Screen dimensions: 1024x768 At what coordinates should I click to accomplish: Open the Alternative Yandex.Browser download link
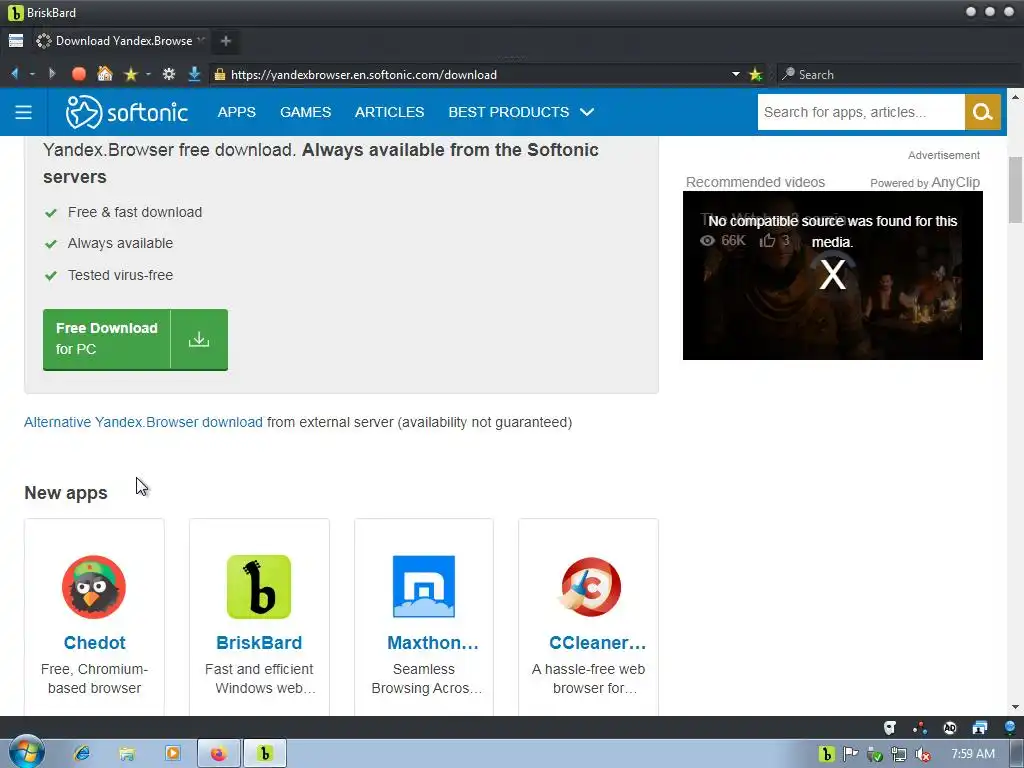143,422
